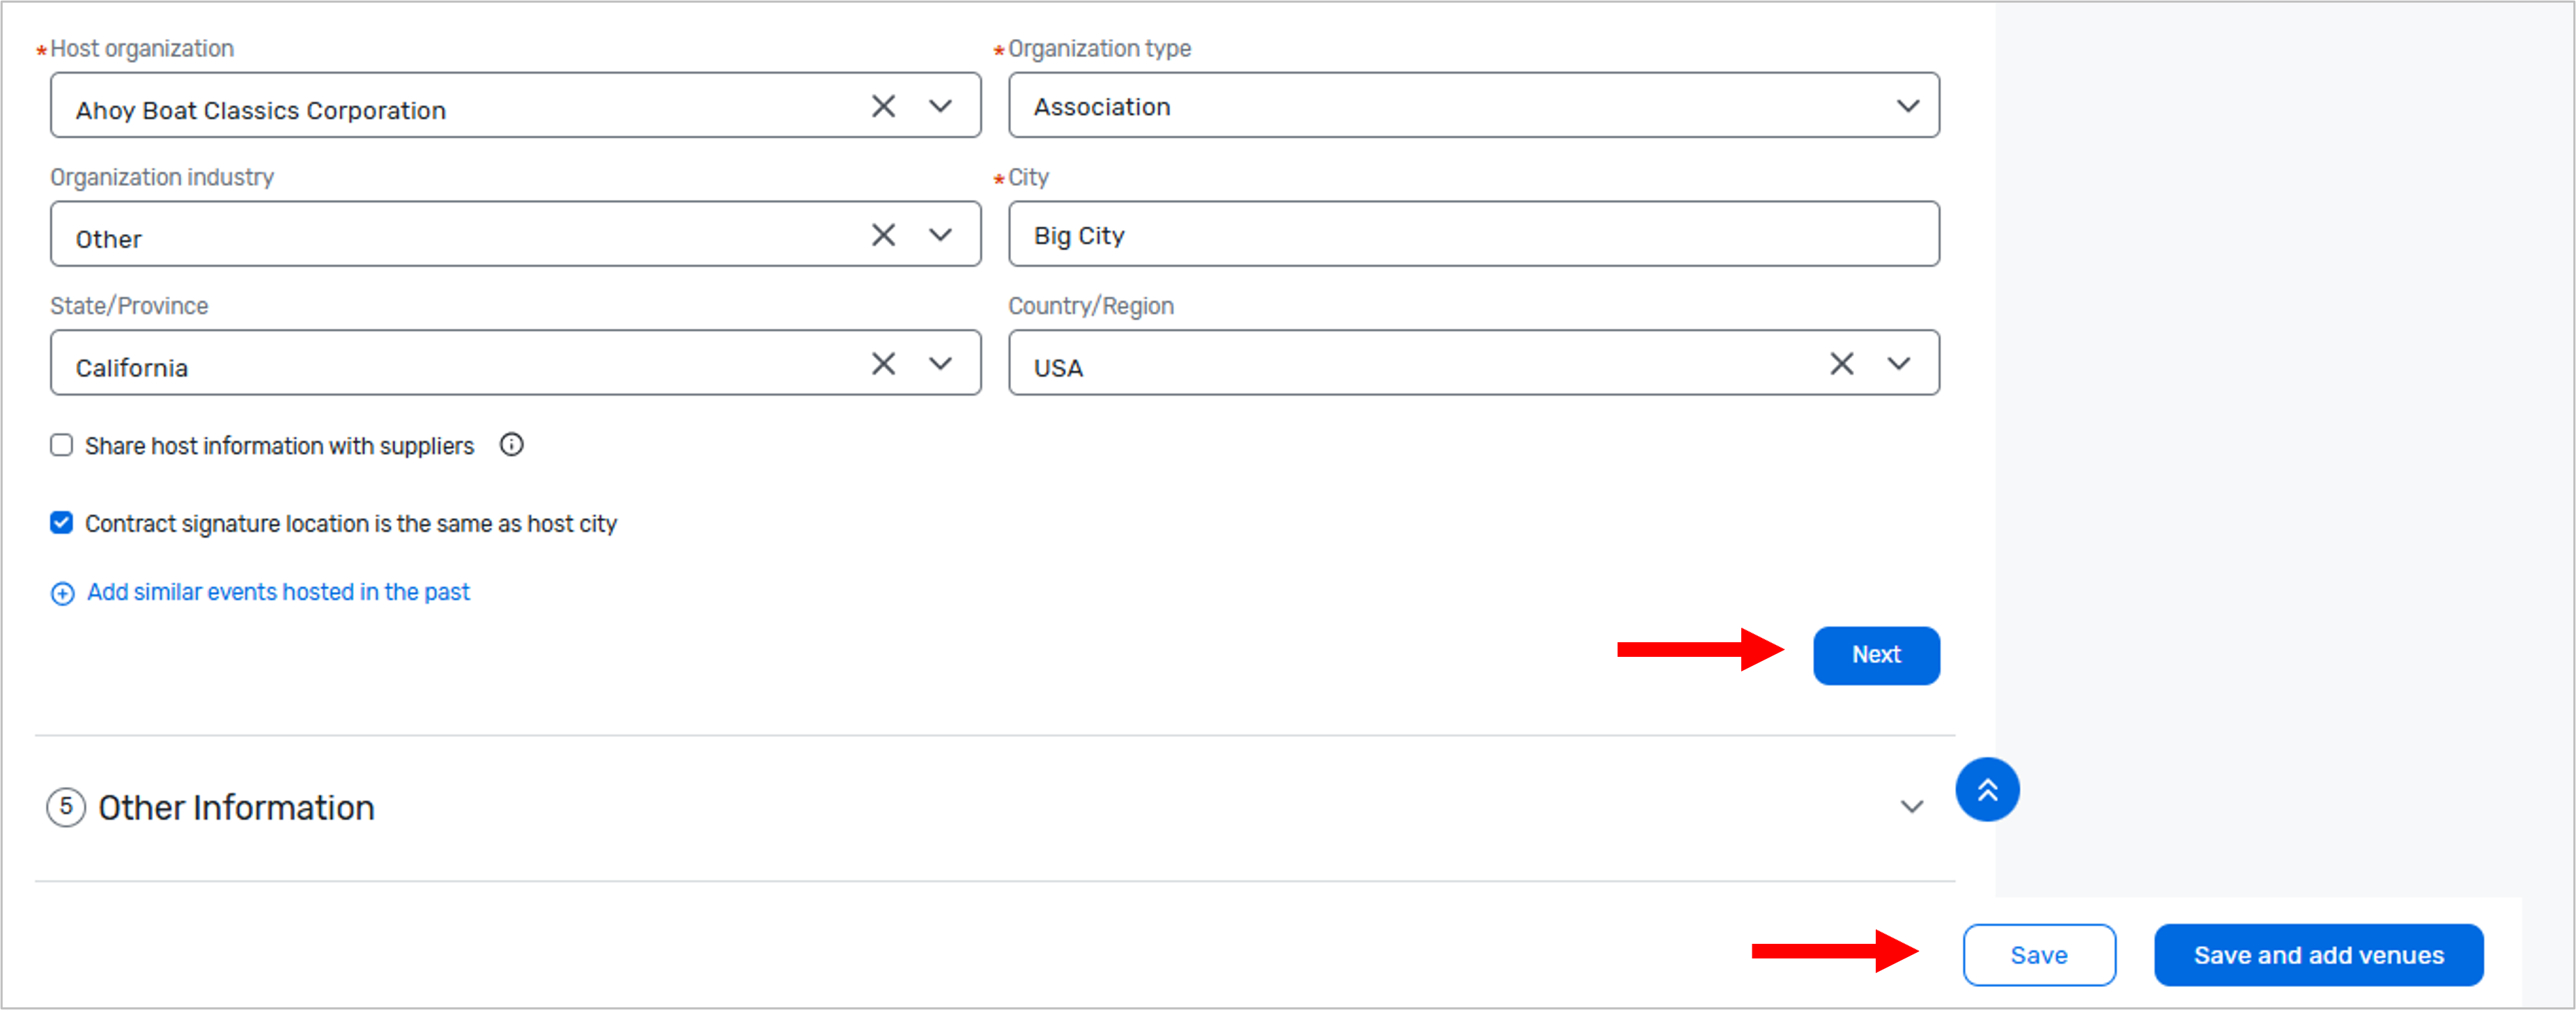
Task: Click into the City input field
Action: (x=1473, y=235)
